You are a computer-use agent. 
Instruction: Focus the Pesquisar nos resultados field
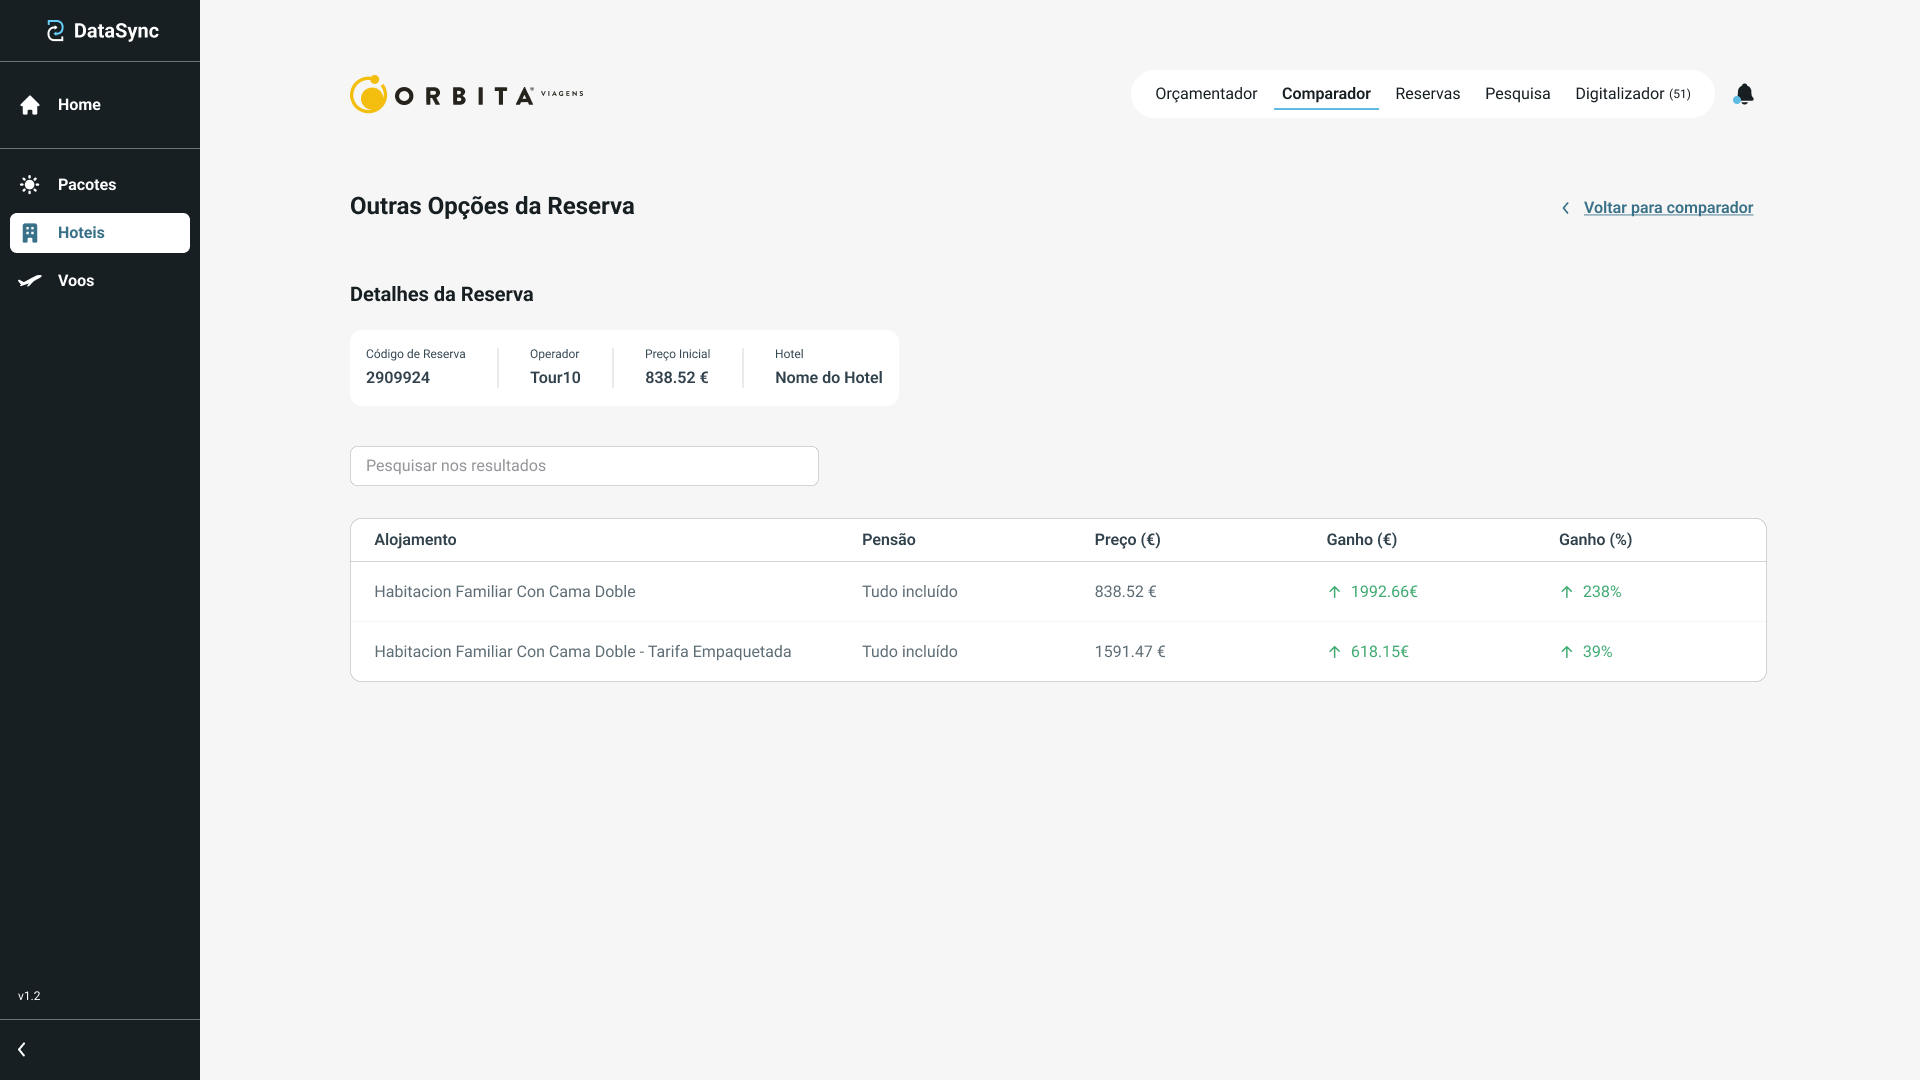pos(584,466)
